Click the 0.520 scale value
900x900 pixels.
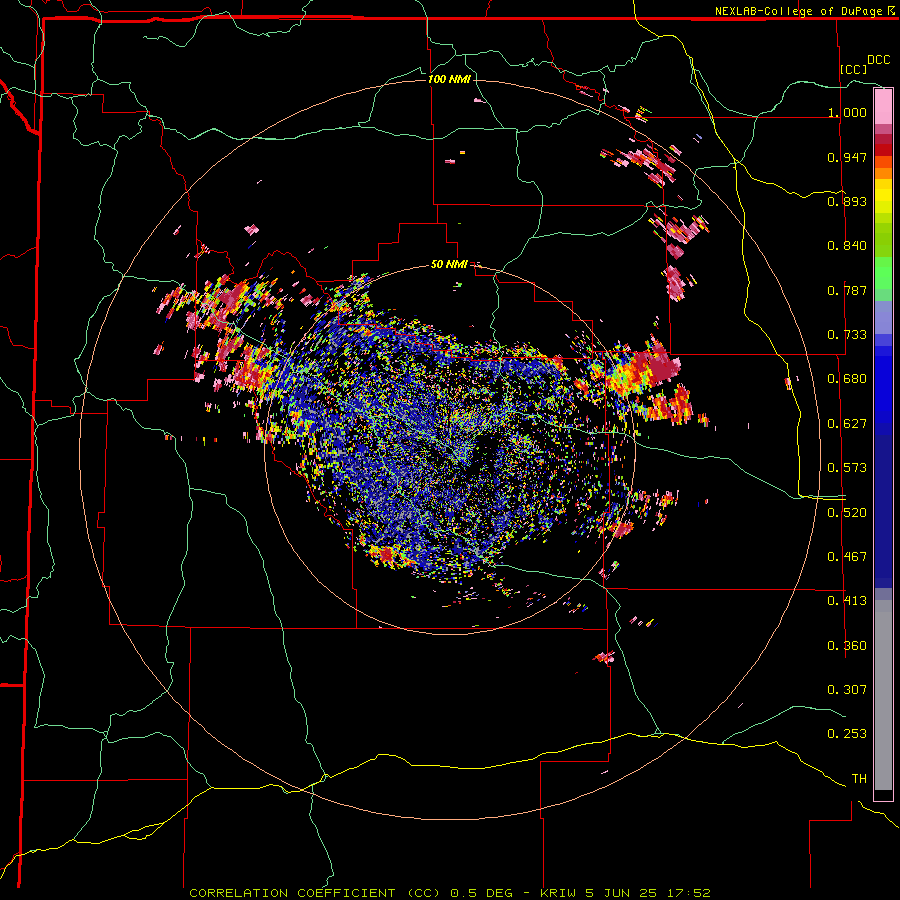(847, 513)
